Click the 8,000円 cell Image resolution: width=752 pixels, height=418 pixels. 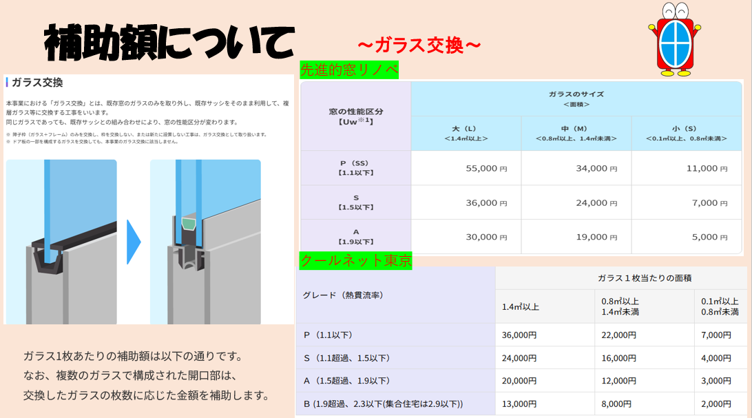point(645,404)
